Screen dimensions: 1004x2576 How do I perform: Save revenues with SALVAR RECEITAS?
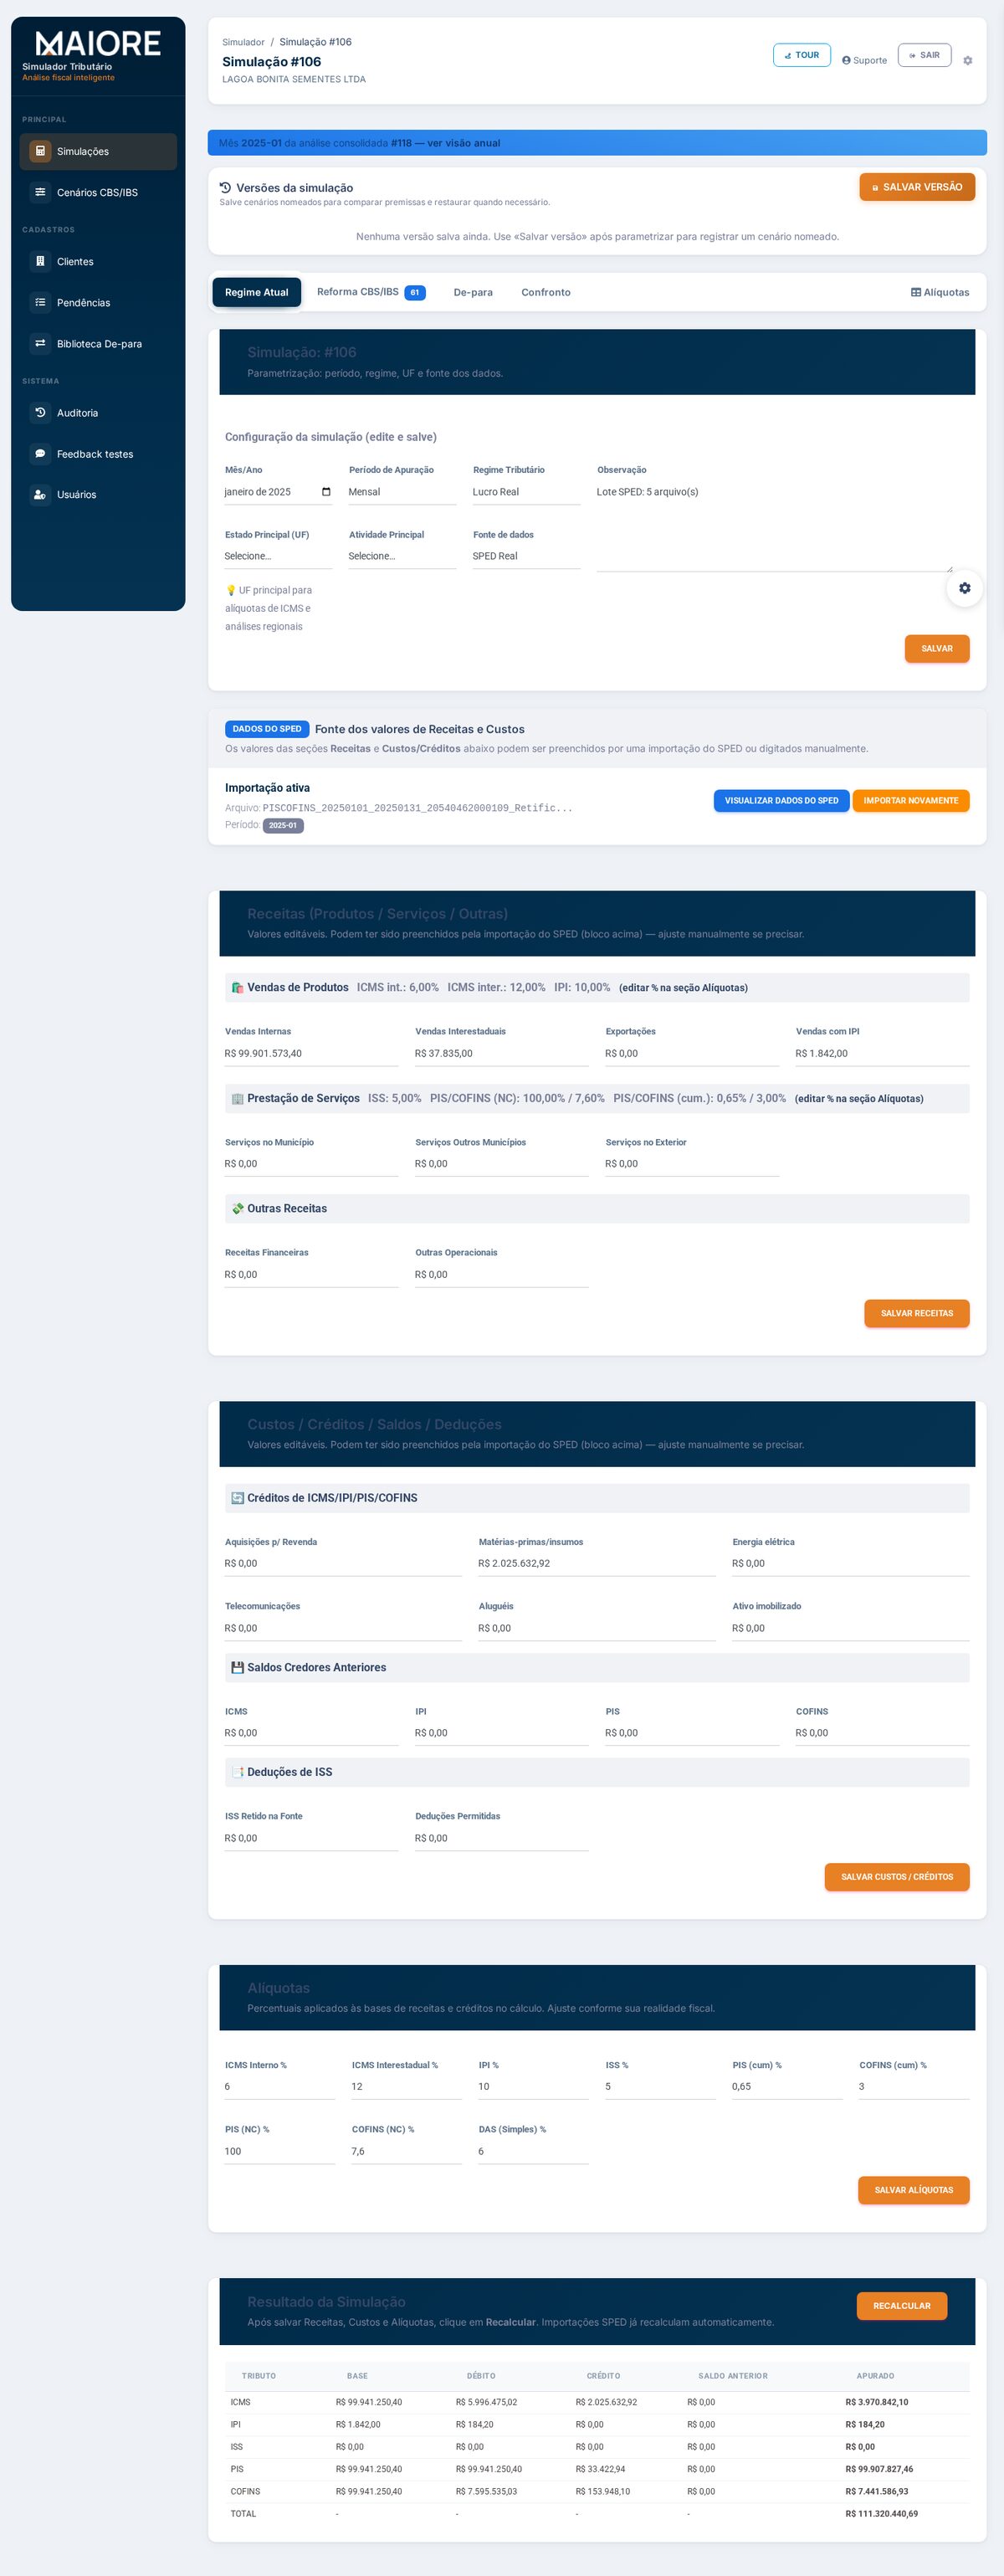pos(917,1313)
